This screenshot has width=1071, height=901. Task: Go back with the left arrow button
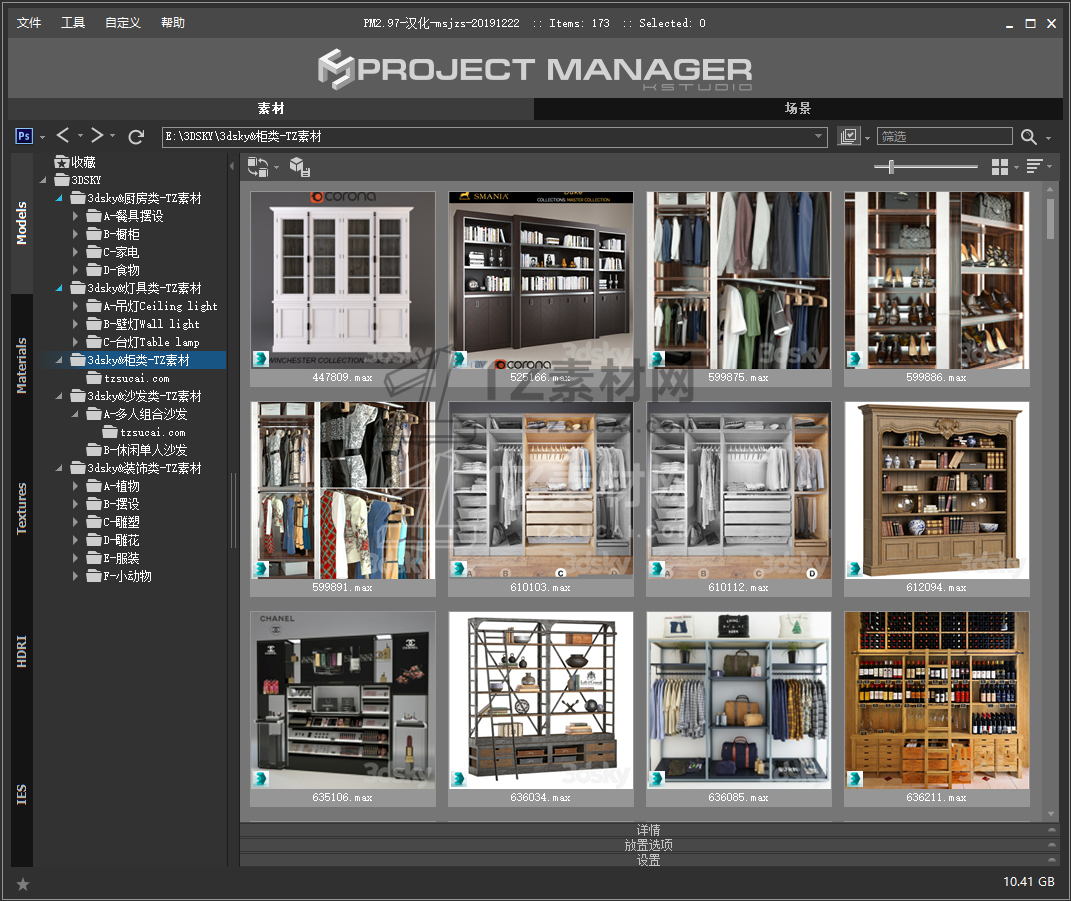coord(63,136)
